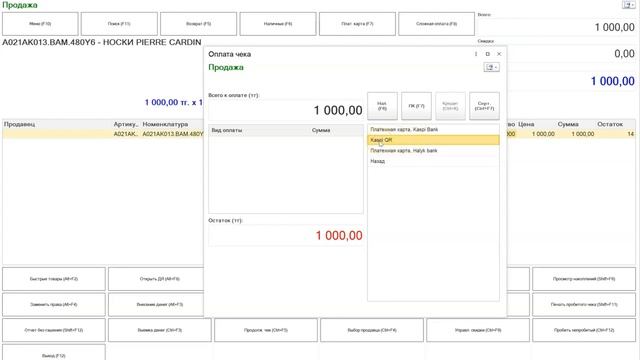Click the Сложная оплата (F8) button
The image size is (640, 360).
click(436, 24)
